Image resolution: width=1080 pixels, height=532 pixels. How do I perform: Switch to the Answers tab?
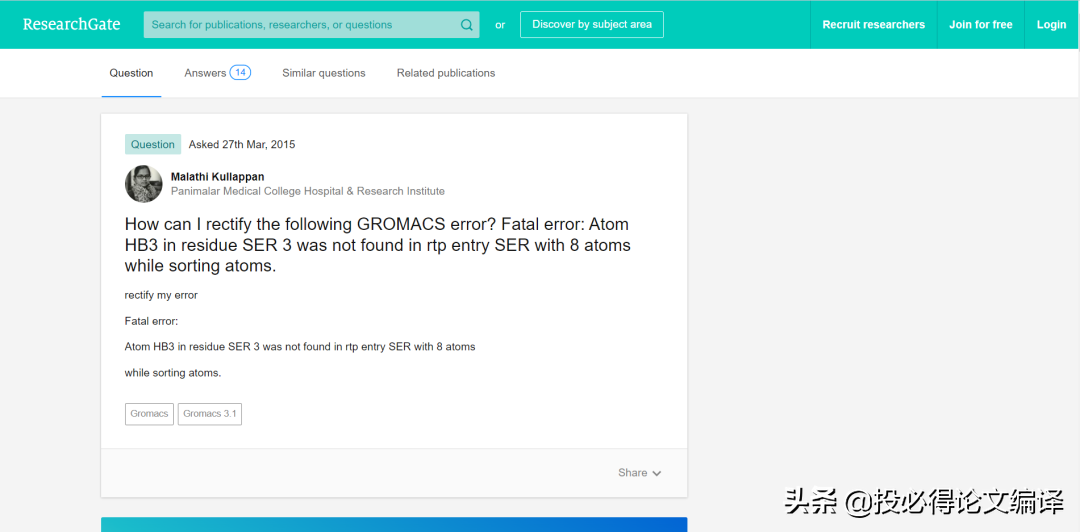tap(205, 73)
